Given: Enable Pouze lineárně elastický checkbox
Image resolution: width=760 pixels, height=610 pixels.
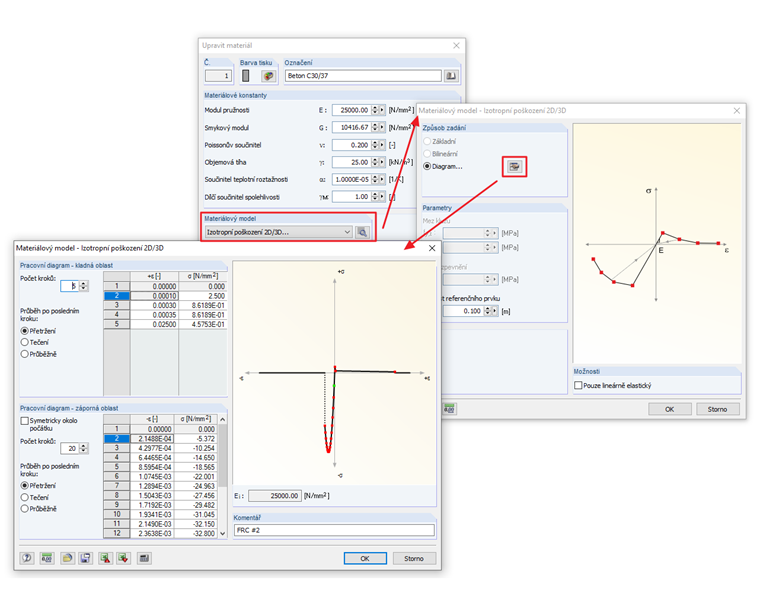Looking at the screenshot, I should pyautogui.click(x=578, y=386).
